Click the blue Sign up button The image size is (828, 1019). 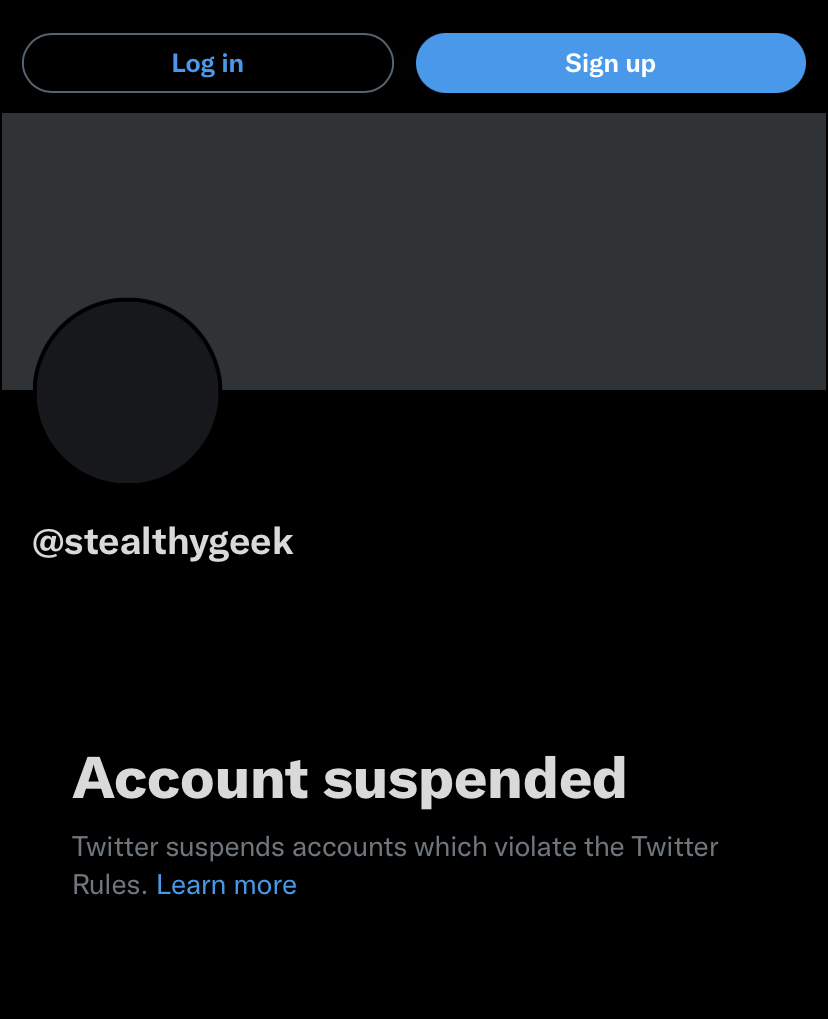click(x=611, y=63)
